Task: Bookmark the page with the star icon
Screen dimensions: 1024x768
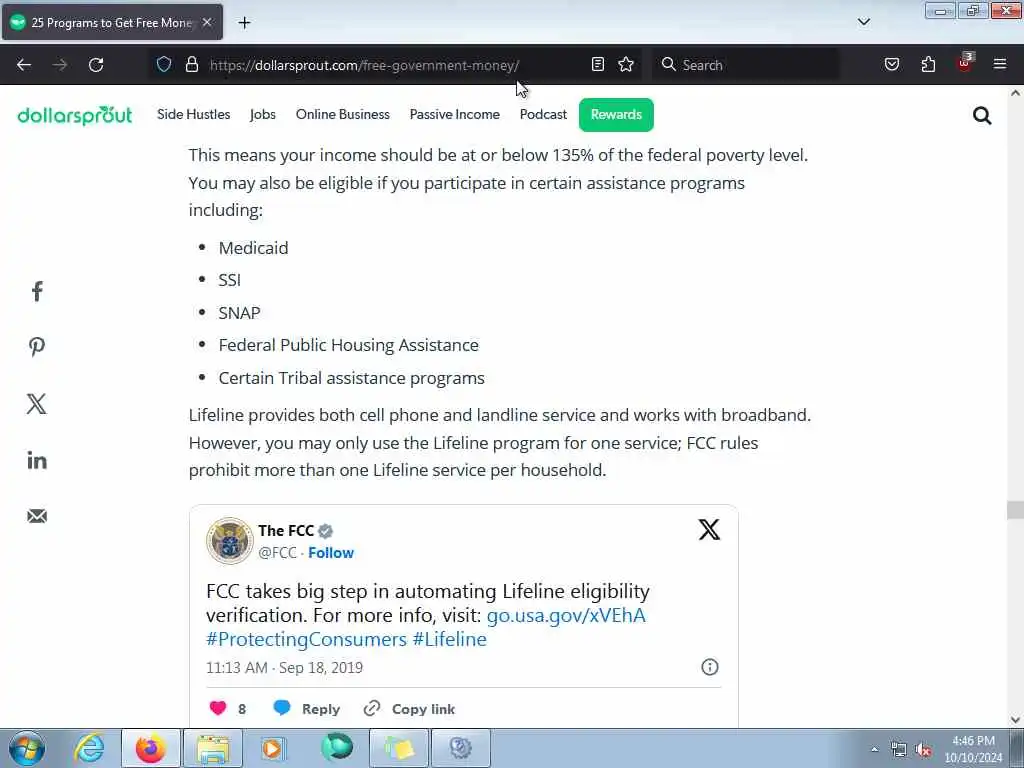Action: (x=626, y=65)
